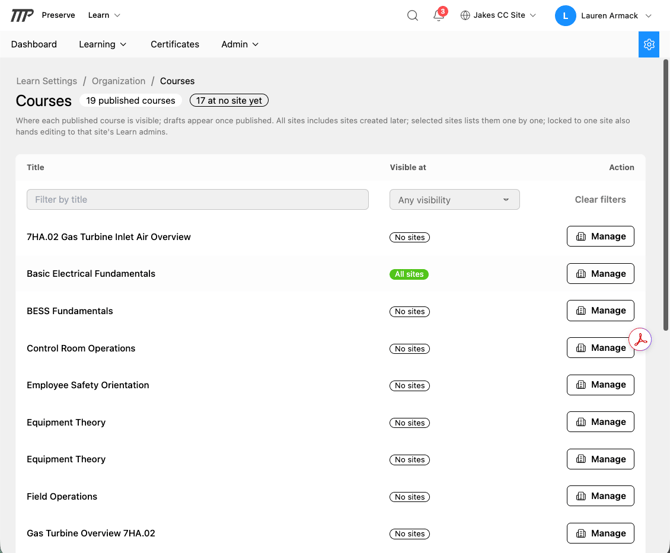
Task: Manage BESS Fundamentals course
Action: tap(600, 311)
